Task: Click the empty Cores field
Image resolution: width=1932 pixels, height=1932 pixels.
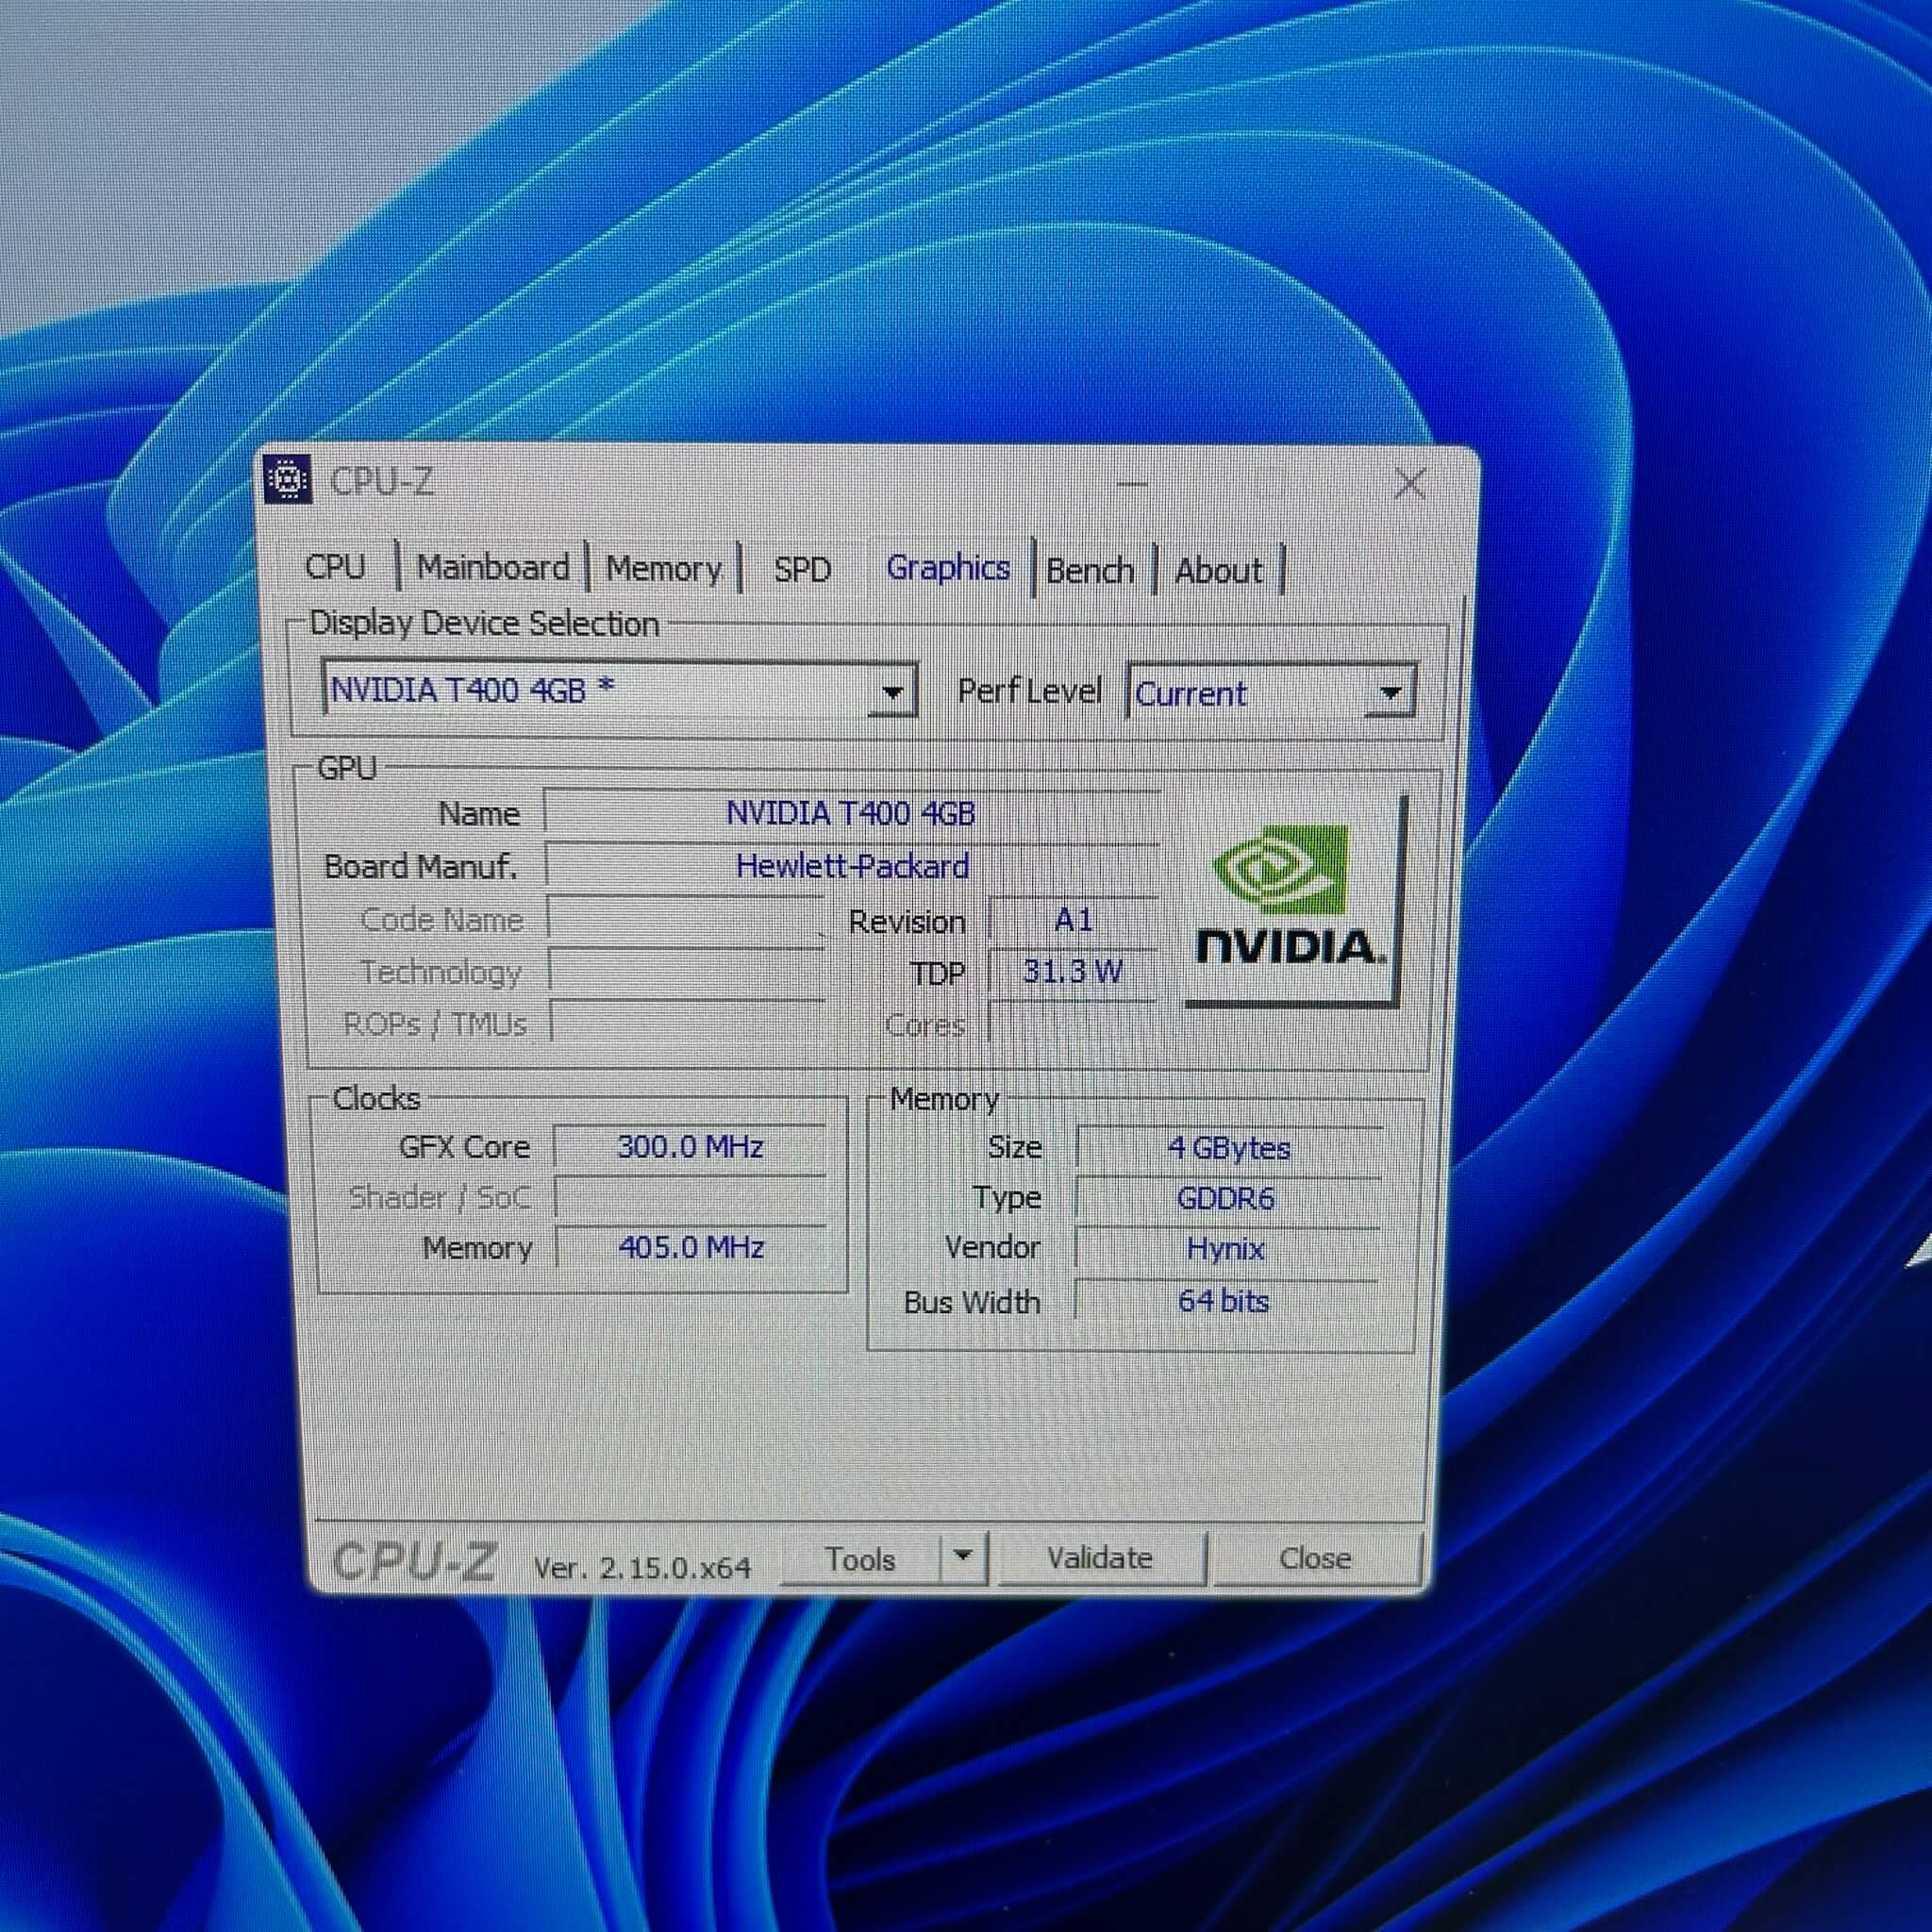Action: coord(1073,1023)
